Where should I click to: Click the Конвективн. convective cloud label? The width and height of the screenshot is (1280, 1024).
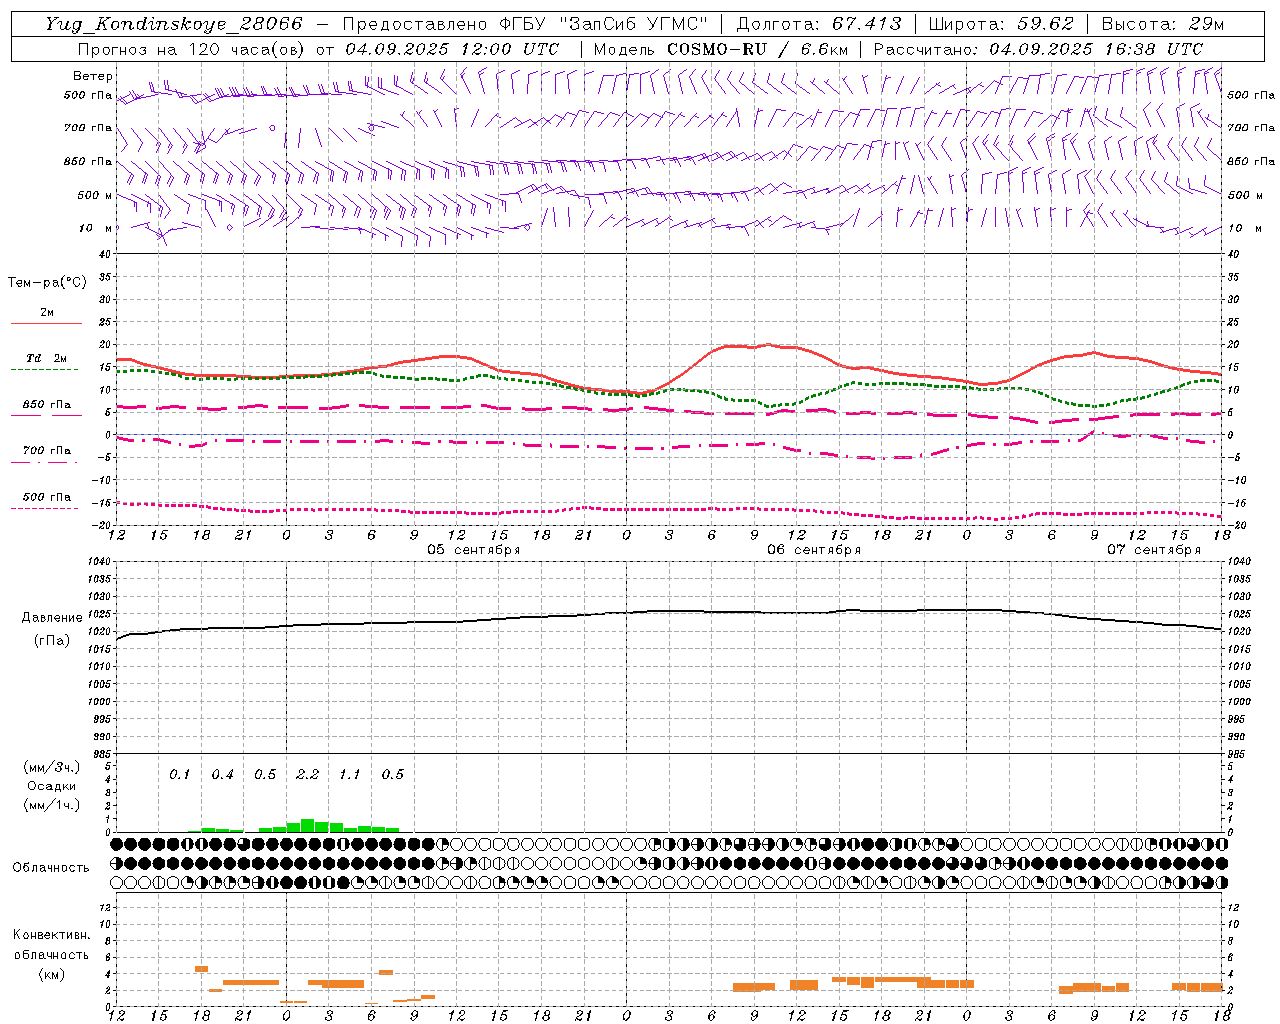[x=51, y=935]
